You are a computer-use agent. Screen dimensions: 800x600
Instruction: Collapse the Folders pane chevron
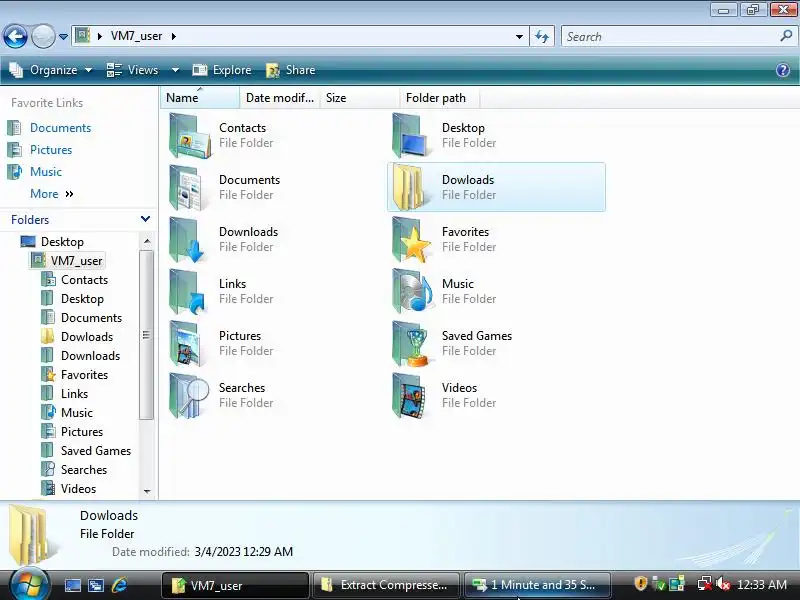point(145,219)
